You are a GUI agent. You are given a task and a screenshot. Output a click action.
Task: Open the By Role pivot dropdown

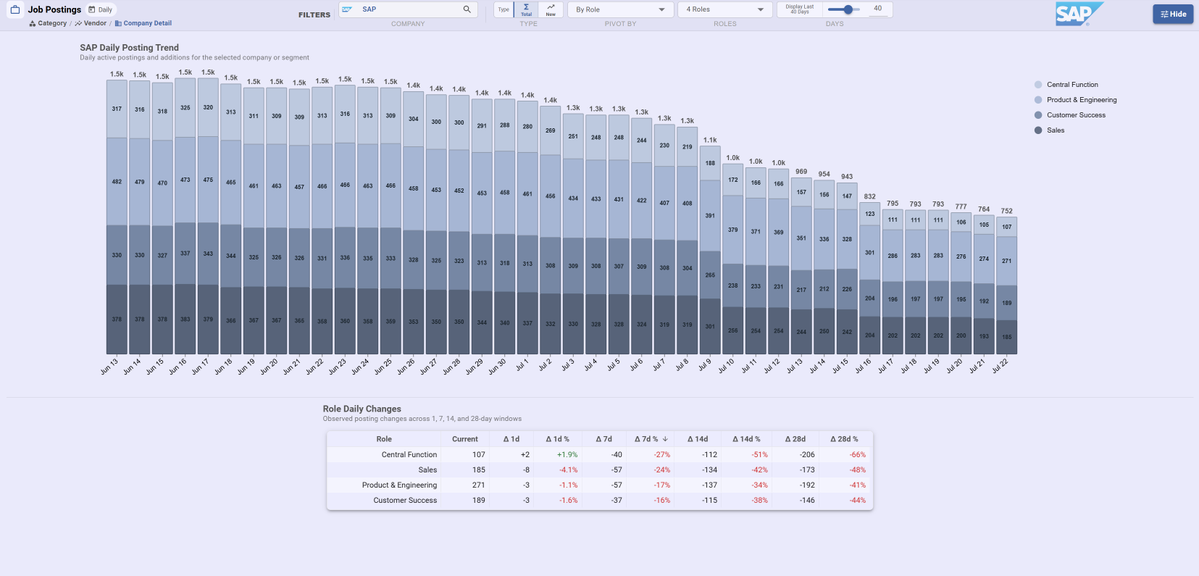(x=620, y=10)
